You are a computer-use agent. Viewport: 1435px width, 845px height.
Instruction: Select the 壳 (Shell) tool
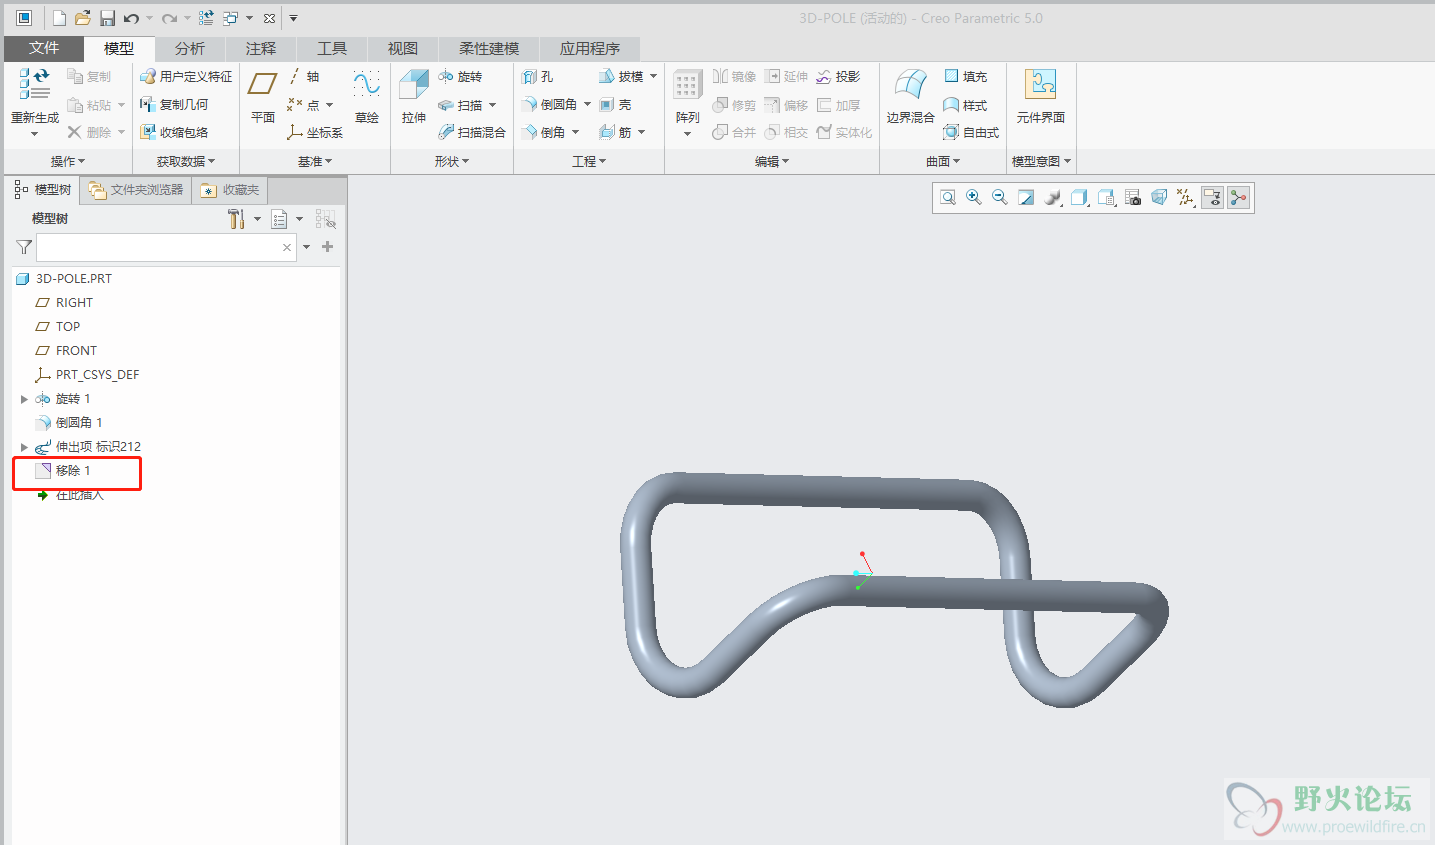(615, 104)
